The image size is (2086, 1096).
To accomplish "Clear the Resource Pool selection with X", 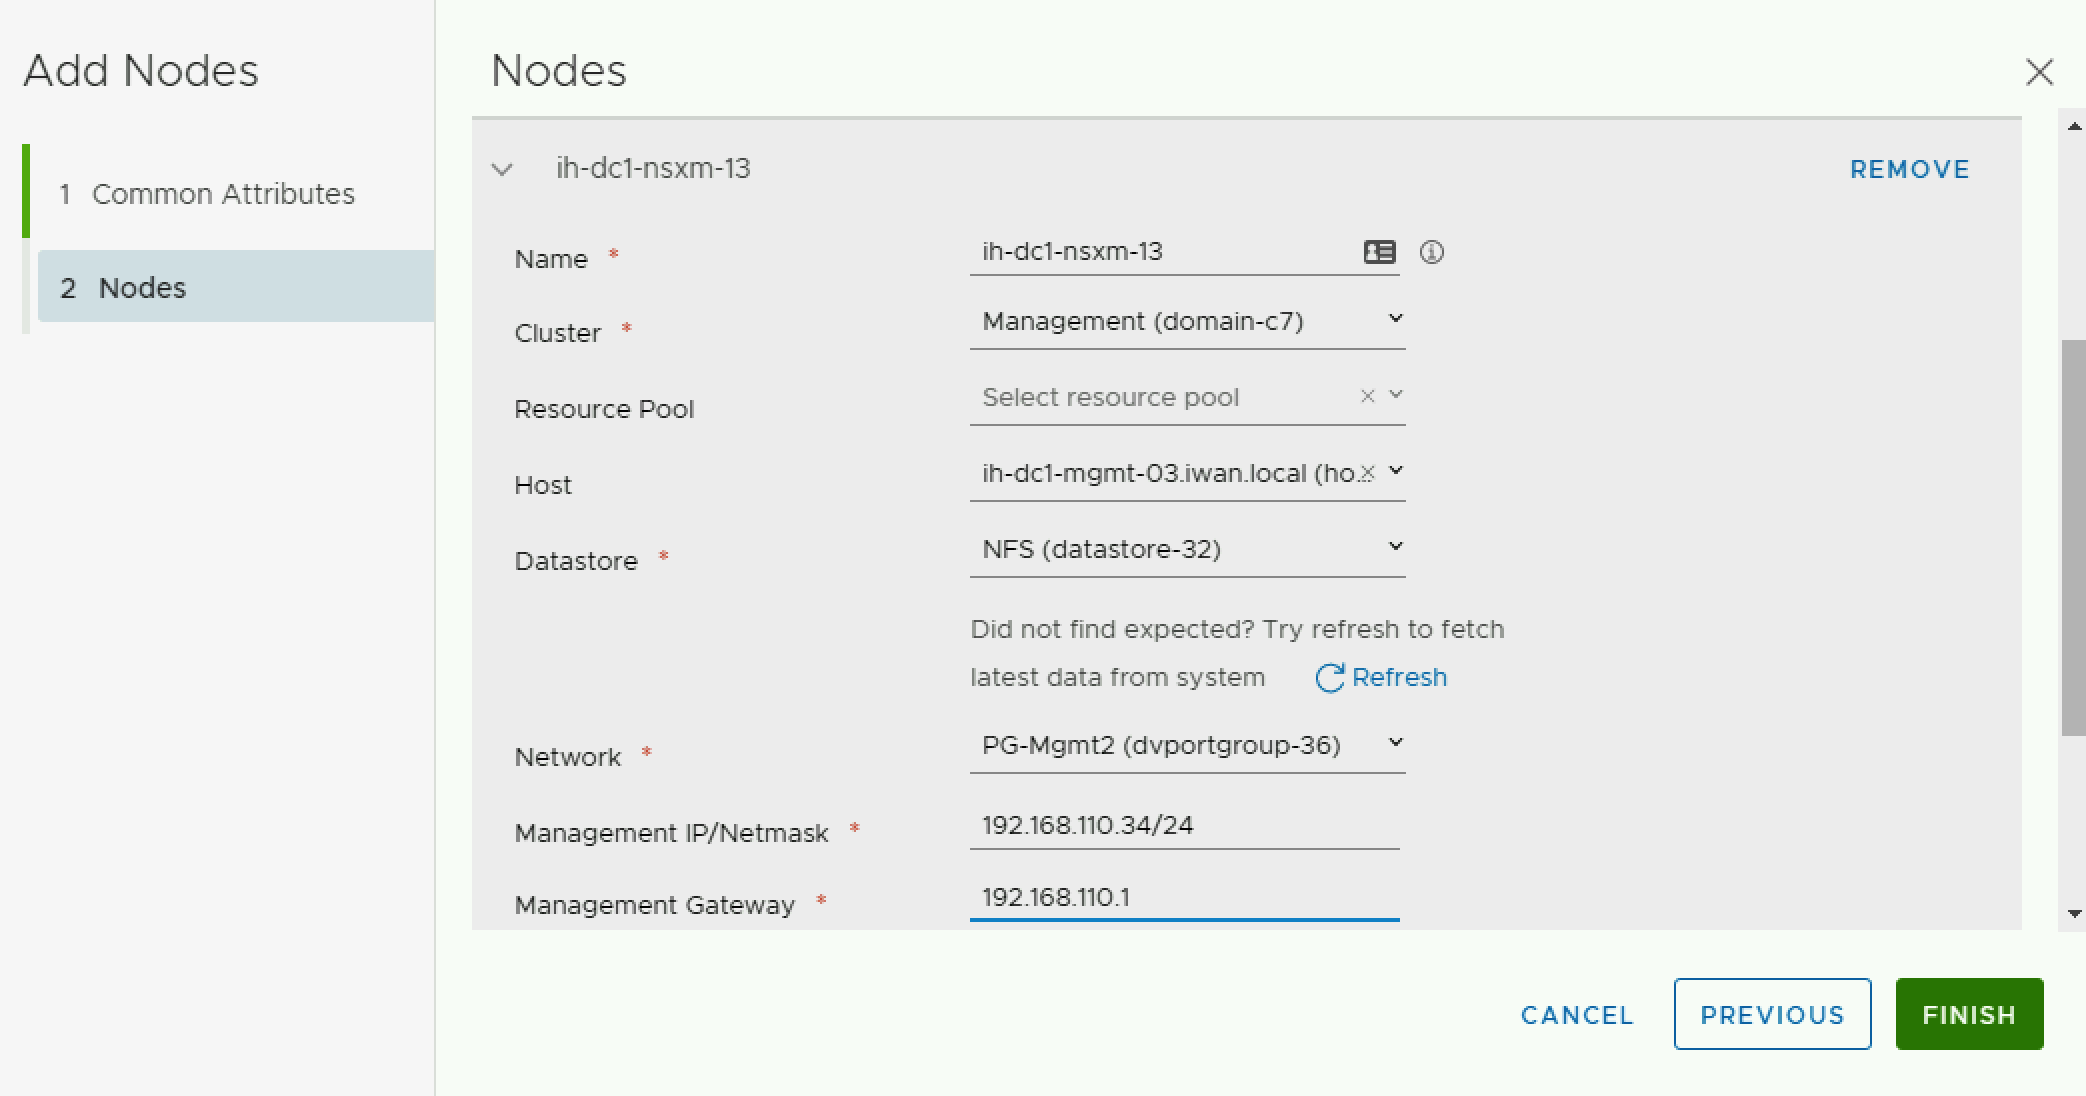I will click(x=1367, y=396).
